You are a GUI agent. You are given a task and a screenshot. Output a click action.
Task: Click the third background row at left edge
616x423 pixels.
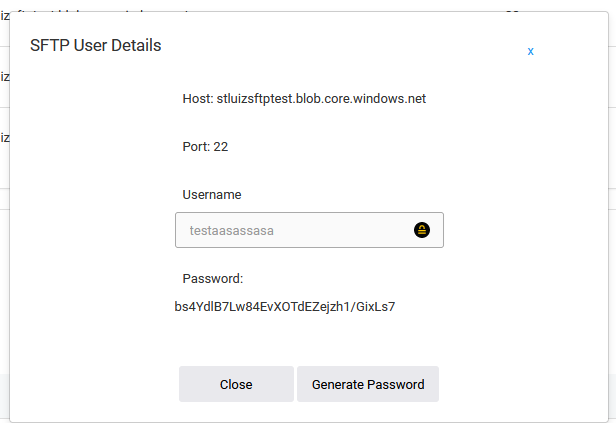pos(4,137)
